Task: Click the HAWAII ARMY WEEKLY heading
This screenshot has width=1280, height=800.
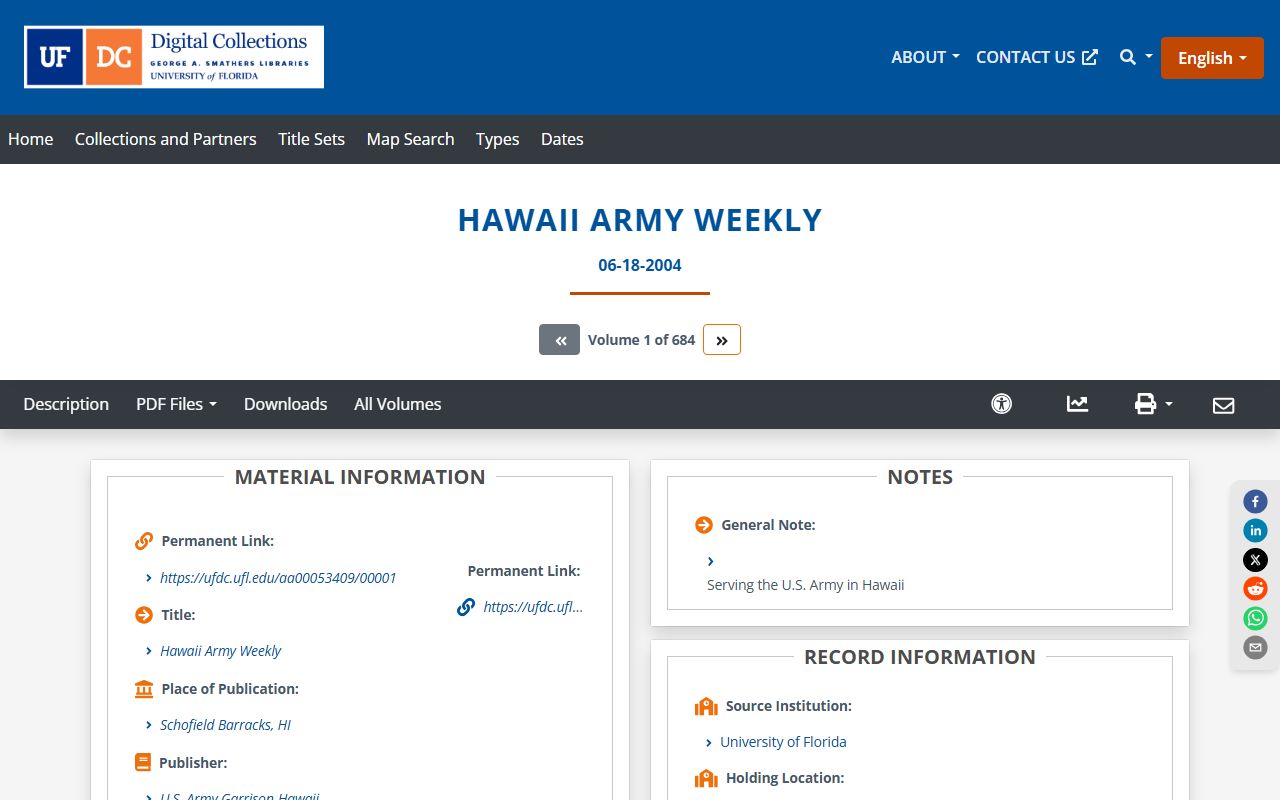Action: tap(640, 220)
